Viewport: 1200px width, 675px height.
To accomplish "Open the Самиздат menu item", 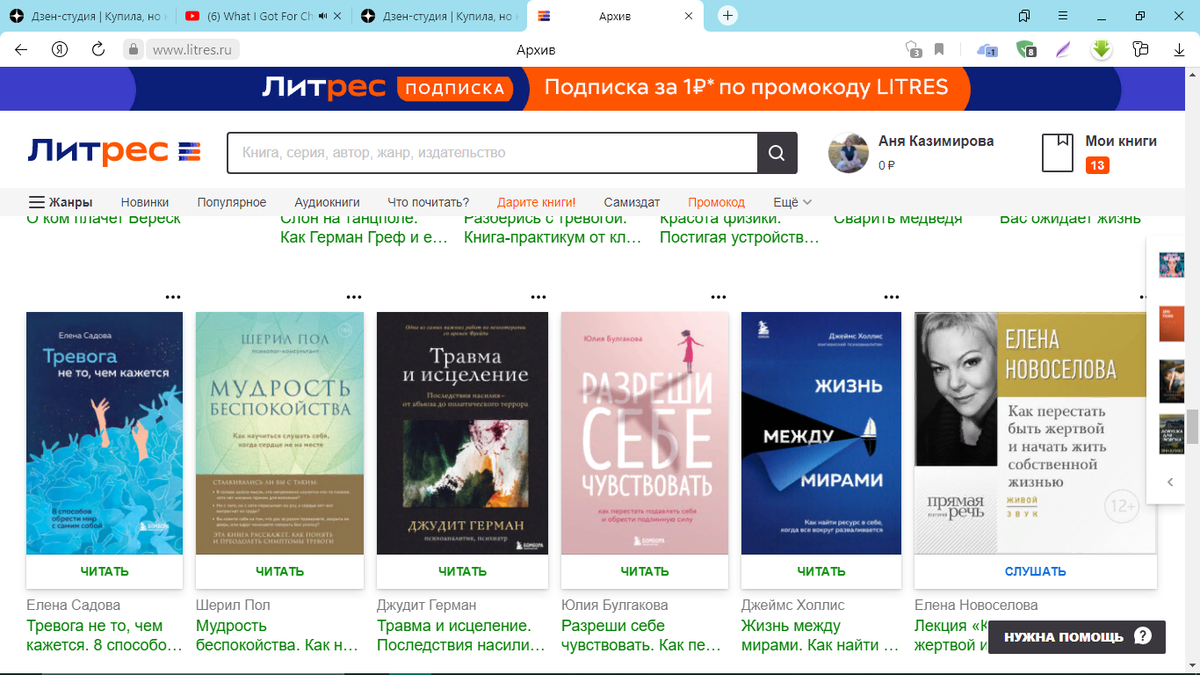I will tap(632, 202).
